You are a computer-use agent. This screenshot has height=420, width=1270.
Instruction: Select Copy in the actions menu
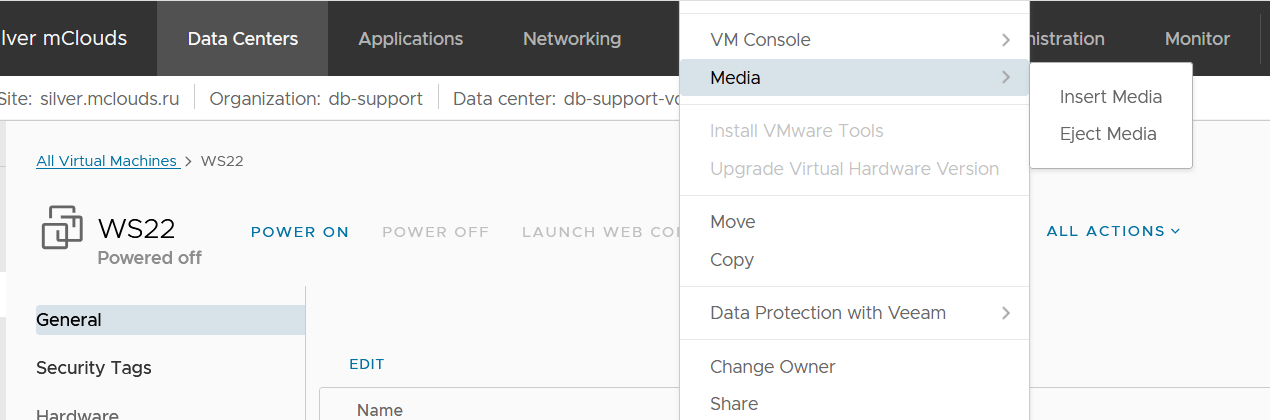point(731,260)
